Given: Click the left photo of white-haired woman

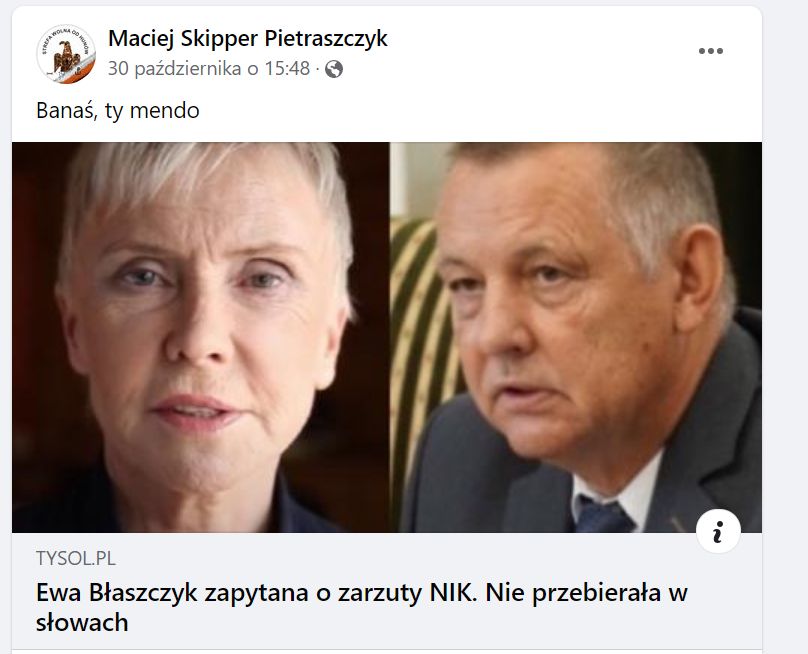Looking at the screenshot, I should click(200, 337).
